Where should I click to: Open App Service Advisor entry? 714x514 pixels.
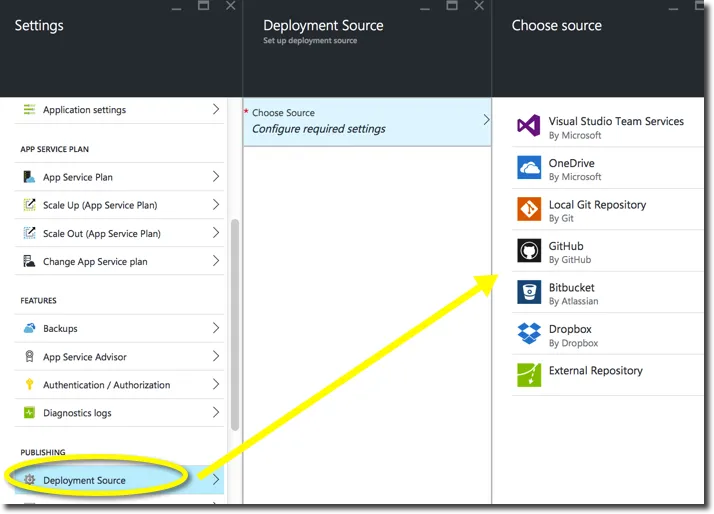pyautogui.click(x=85, y=357)
